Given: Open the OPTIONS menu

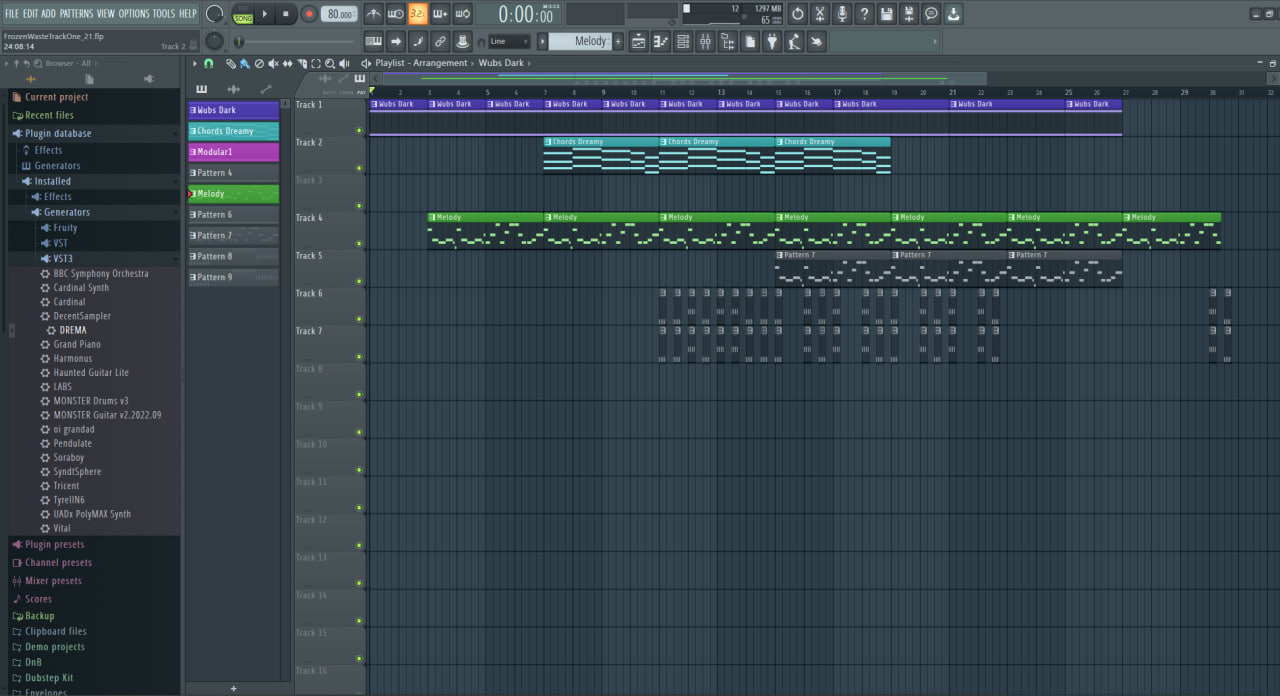Looking at the screenshot, I should click(134, 14).
